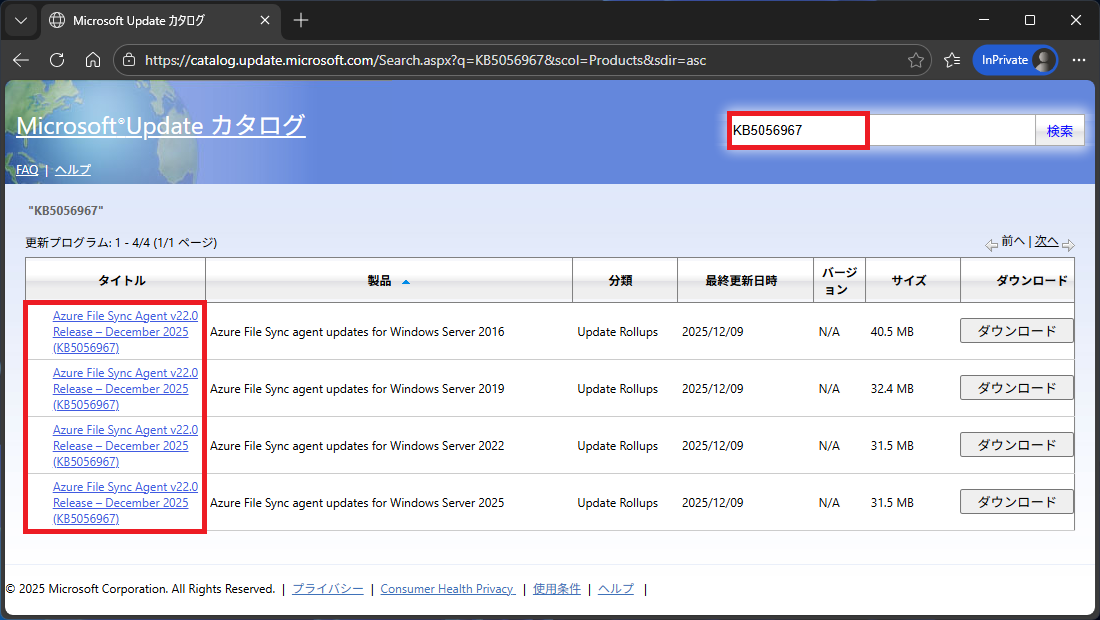
Task: Open the browser Settings and more menu
Action: [1078, 60]
